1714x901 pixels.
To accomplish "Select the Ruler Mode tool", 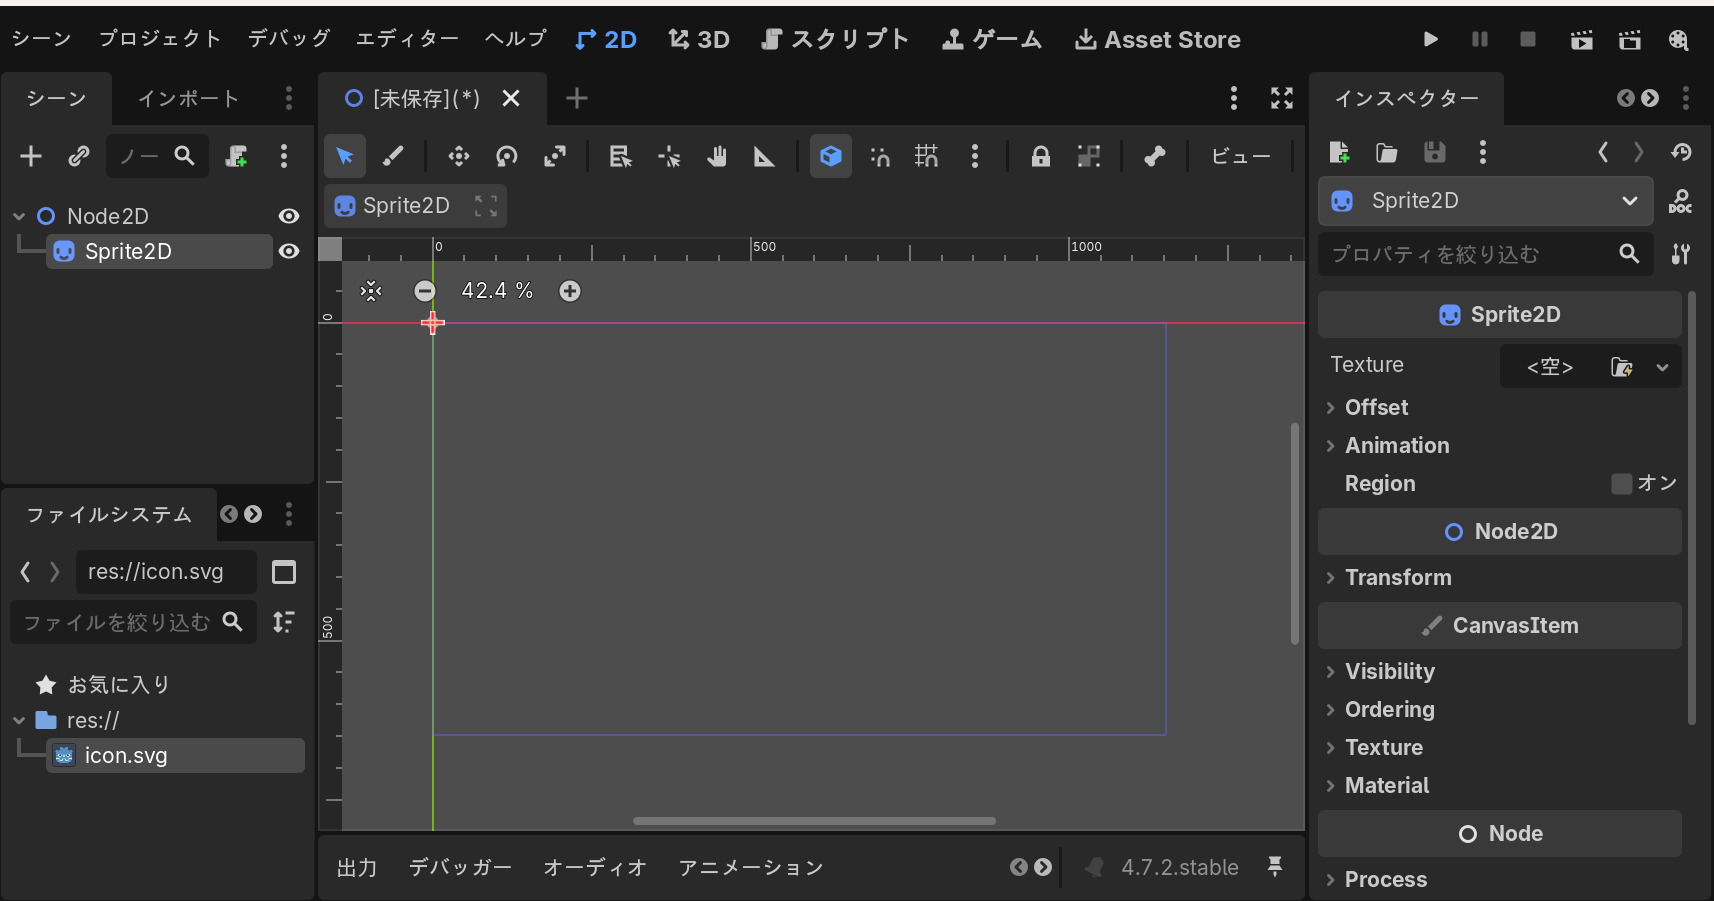I will [765, 156].
